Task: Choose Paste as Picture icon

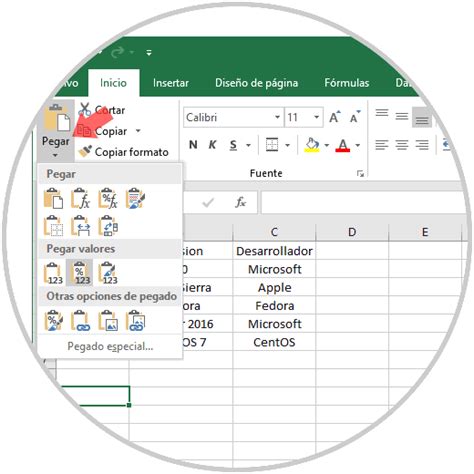Action: coord(108,321)
